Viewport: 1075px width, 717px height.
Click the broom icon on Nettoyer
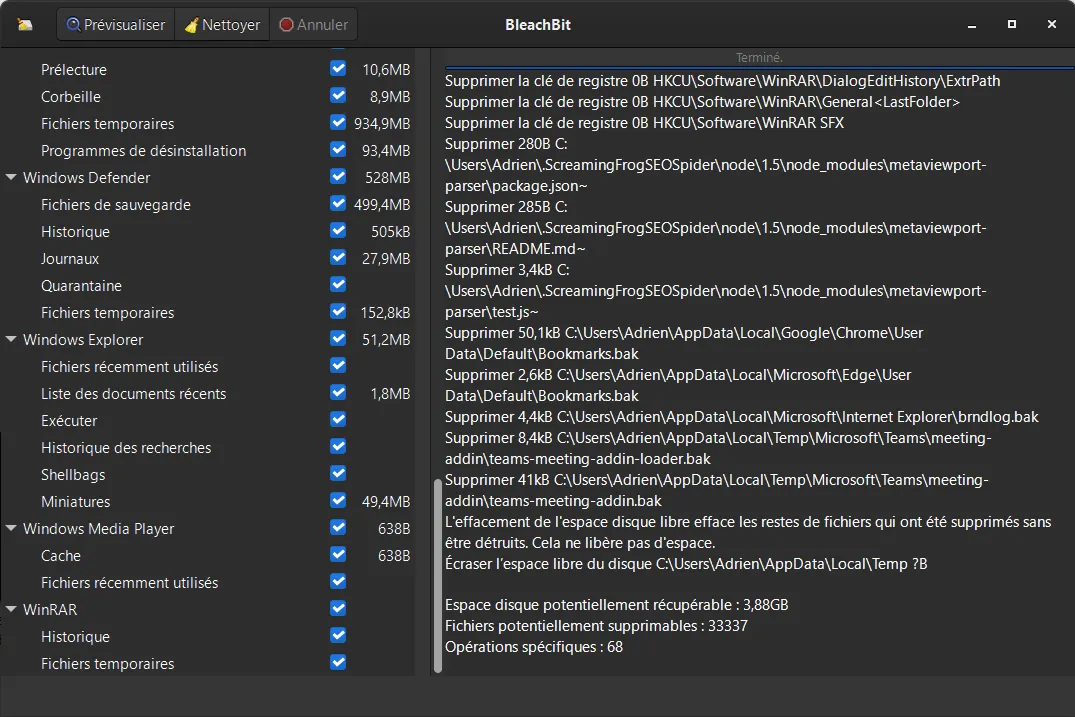pyautogui.click(x=191, y=24)
